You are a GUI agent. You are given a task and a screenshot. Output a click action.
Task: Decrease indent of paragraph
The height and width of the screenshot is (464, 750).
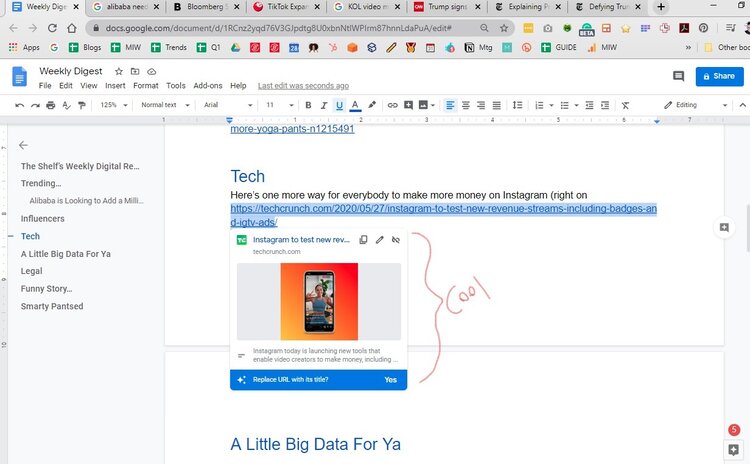coord(589,105)
